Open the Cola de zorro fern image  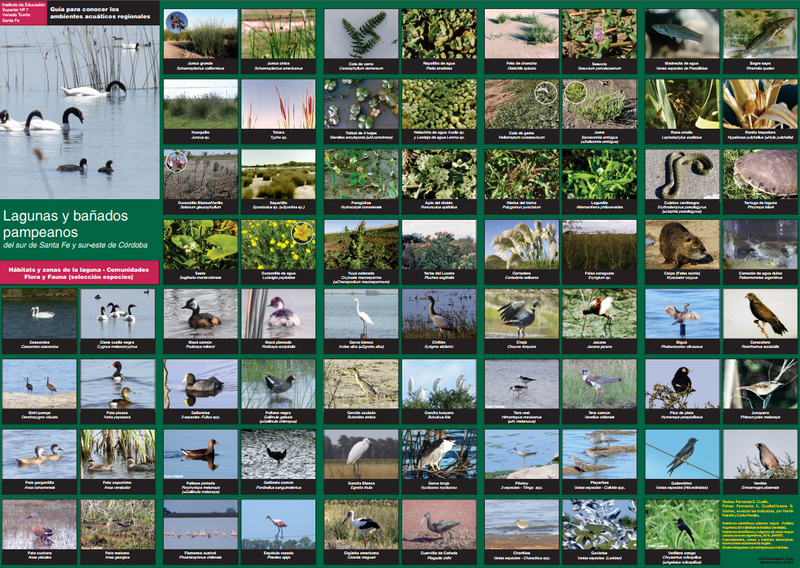coord(359,34)
